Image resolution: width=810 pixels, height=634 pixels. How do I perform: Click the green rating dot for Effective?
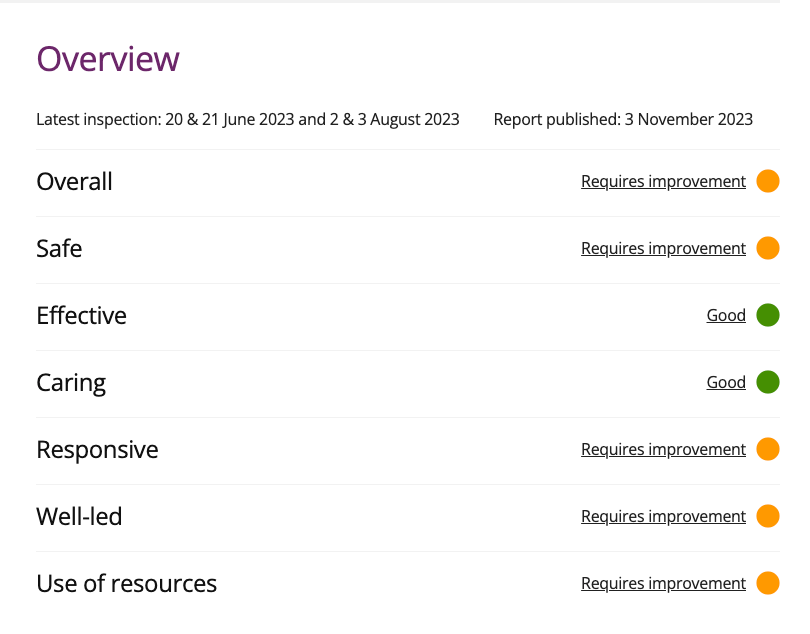click(767, 315)
